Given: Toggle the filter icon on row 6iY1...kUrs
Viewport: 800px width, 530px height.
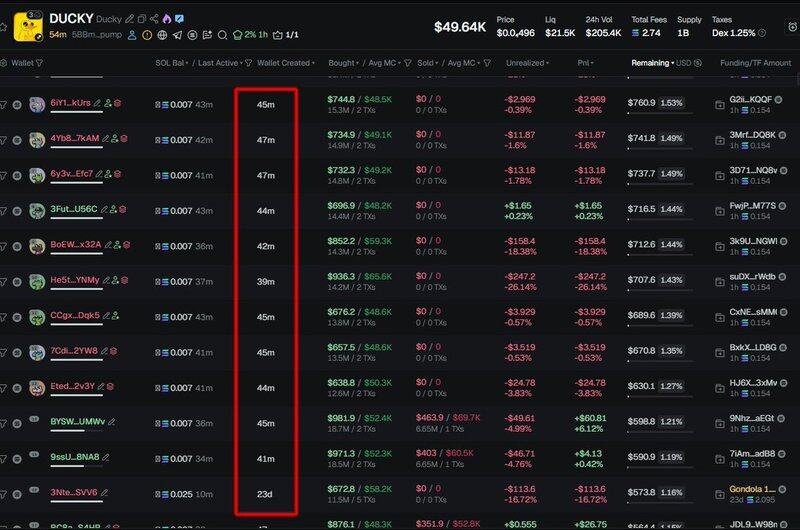Looking at the screenshot, I should pyautogui.click(x=3, y=103).
